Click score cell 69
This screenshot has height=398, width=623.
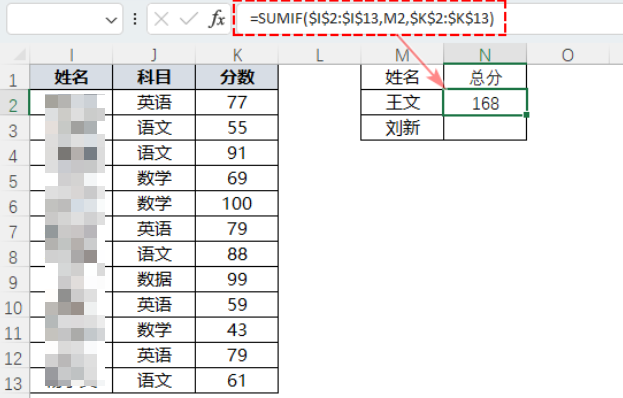coord(237,178)
